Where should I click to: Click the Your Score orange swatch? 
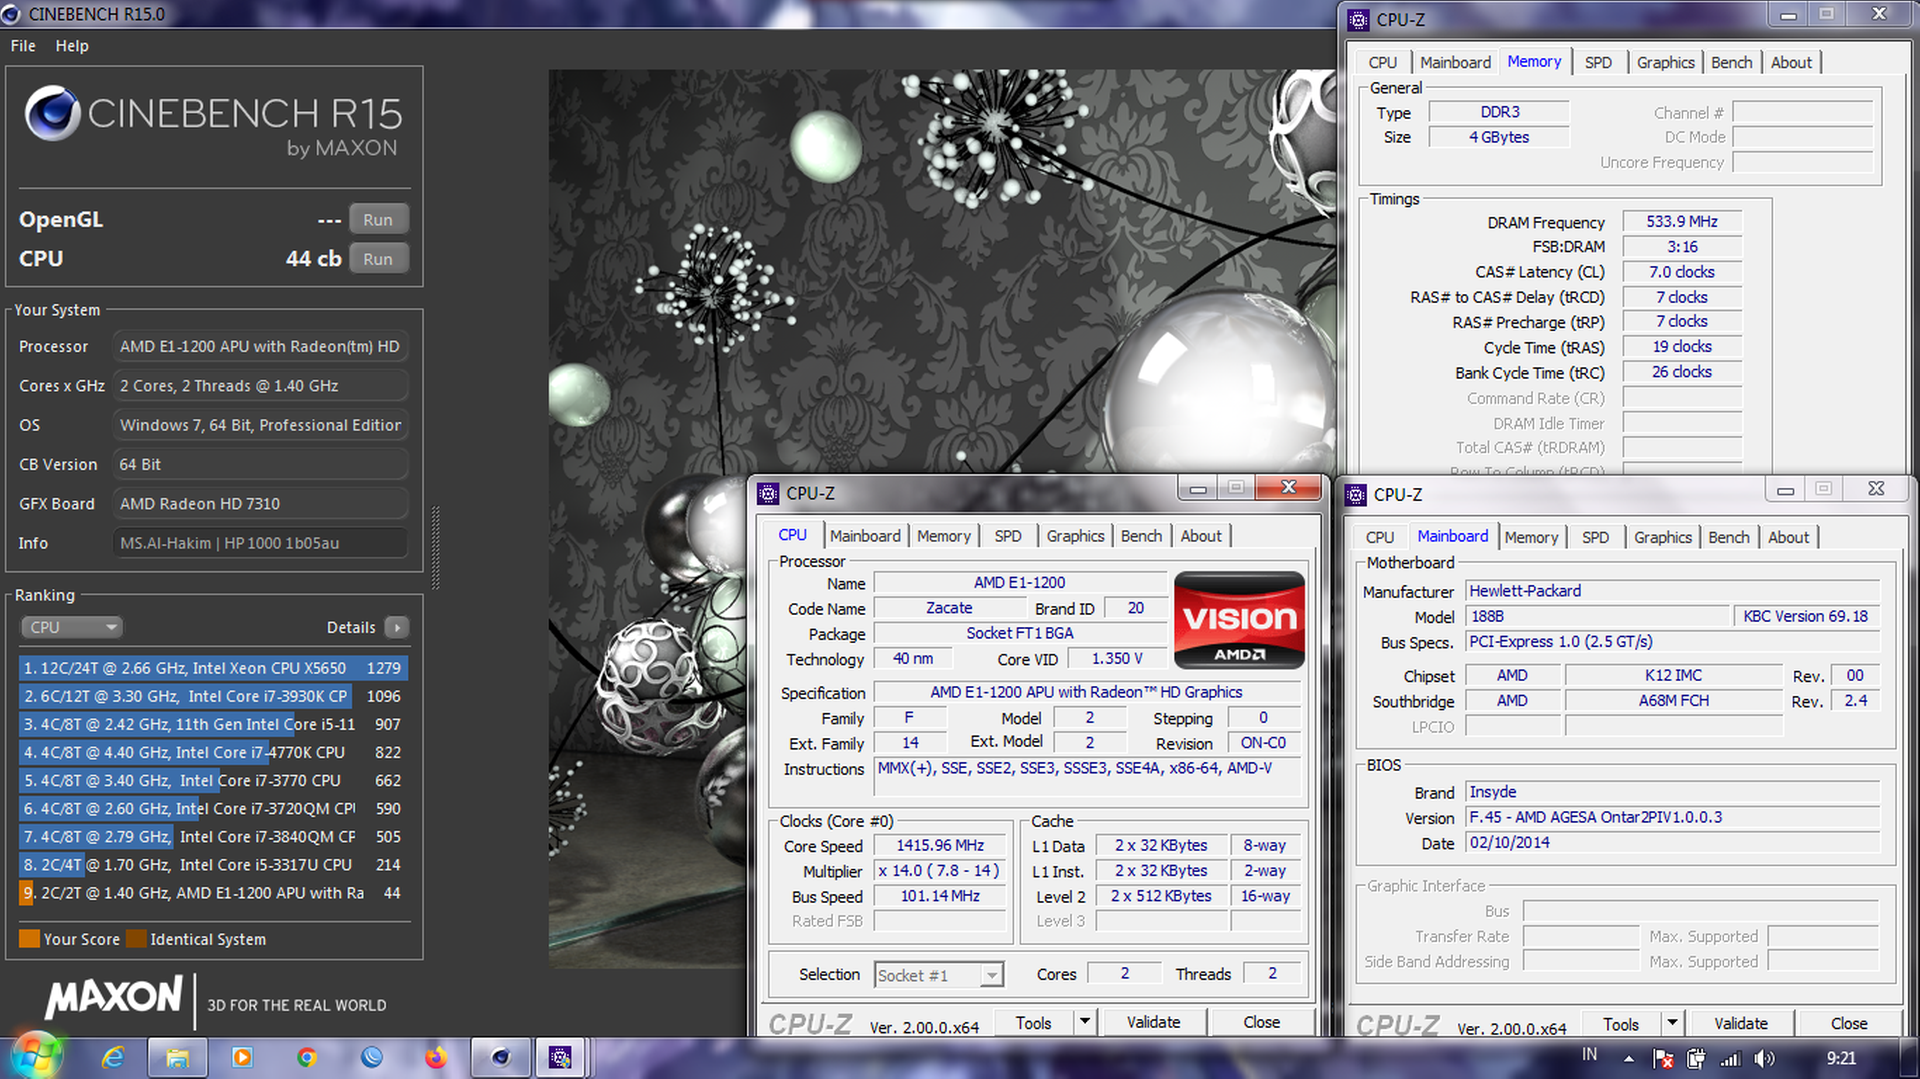(30, 939)
